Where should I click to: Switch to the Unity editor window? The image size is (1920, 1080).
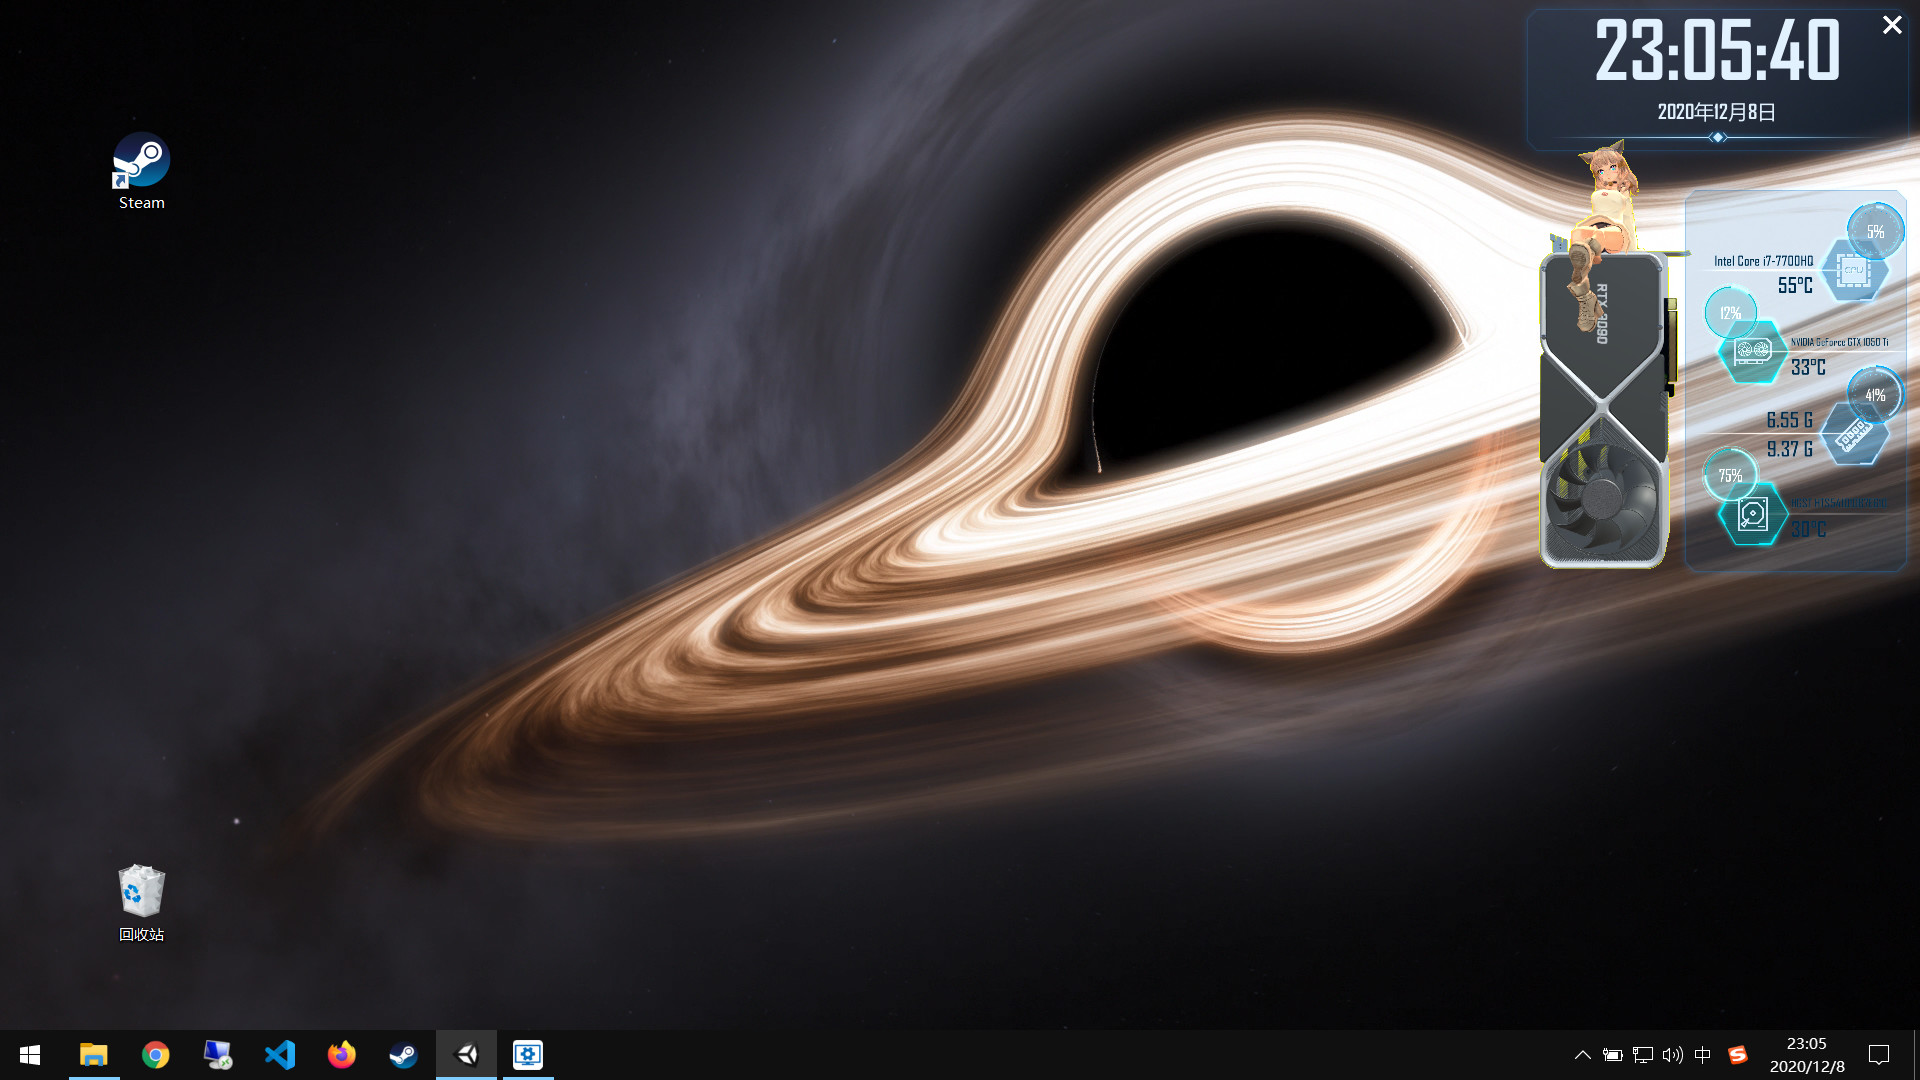pyautogui.click(x=466, y=1055)
